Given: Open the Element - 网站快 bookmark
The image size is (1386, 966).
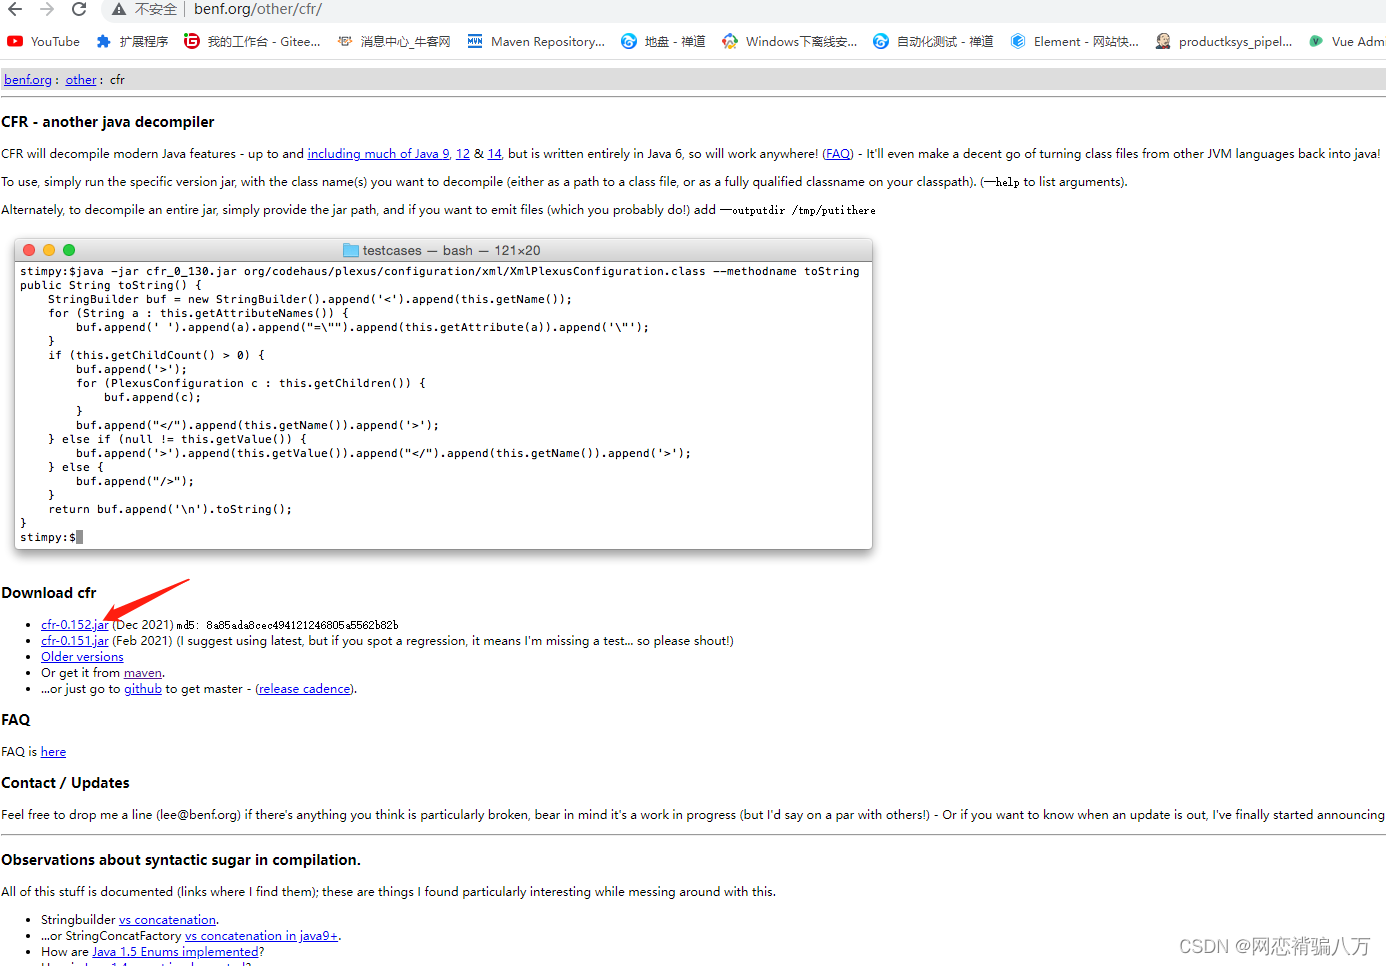Looking at the screenshot, I should point(1075,41).
